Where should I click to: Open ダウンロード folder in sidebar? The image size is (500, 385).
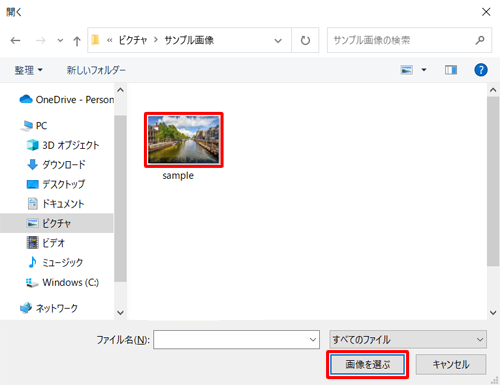56,165
